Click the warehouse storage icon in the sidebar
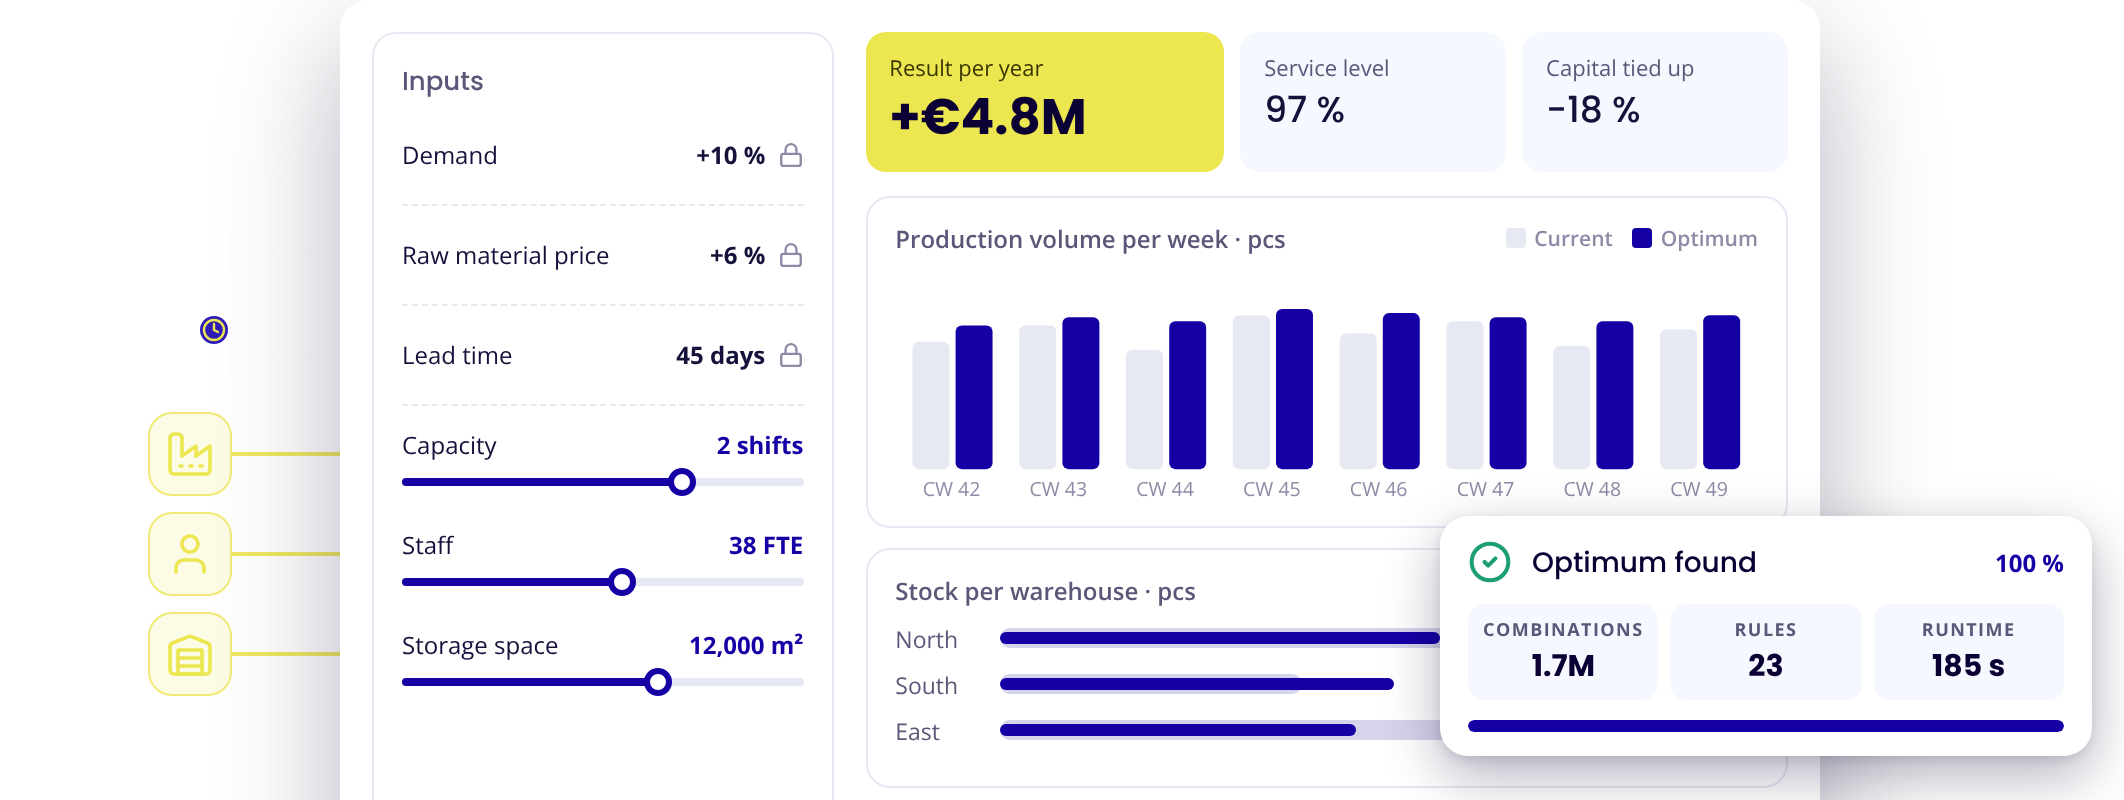The image size is (2124, 800). [x=190, y=654]
